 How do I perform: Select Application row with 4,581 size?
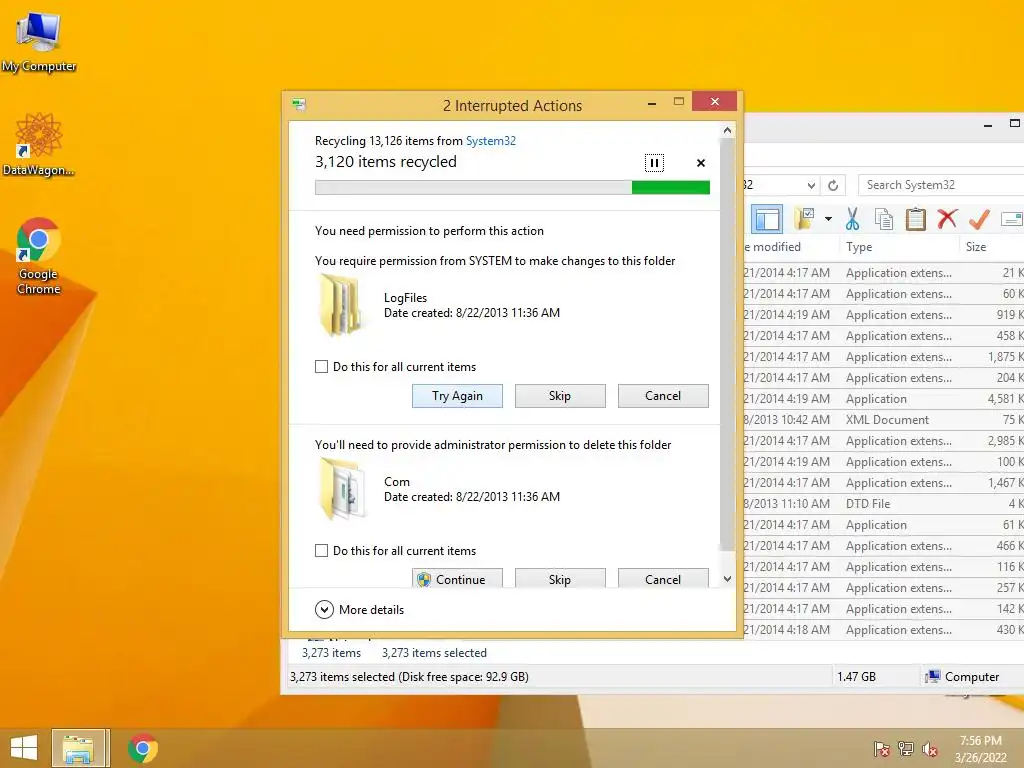pyautogui.click(x=884, y=399)
